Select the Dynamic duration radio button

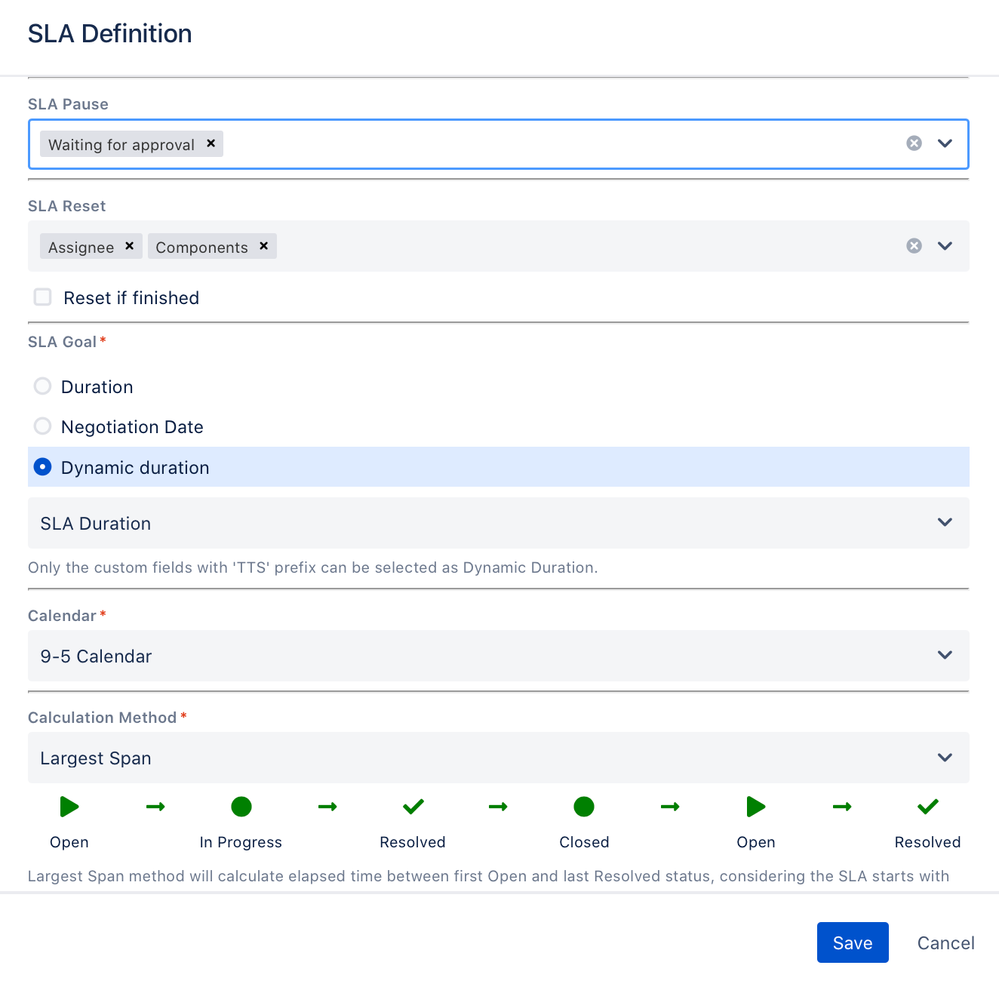point(43,467)
